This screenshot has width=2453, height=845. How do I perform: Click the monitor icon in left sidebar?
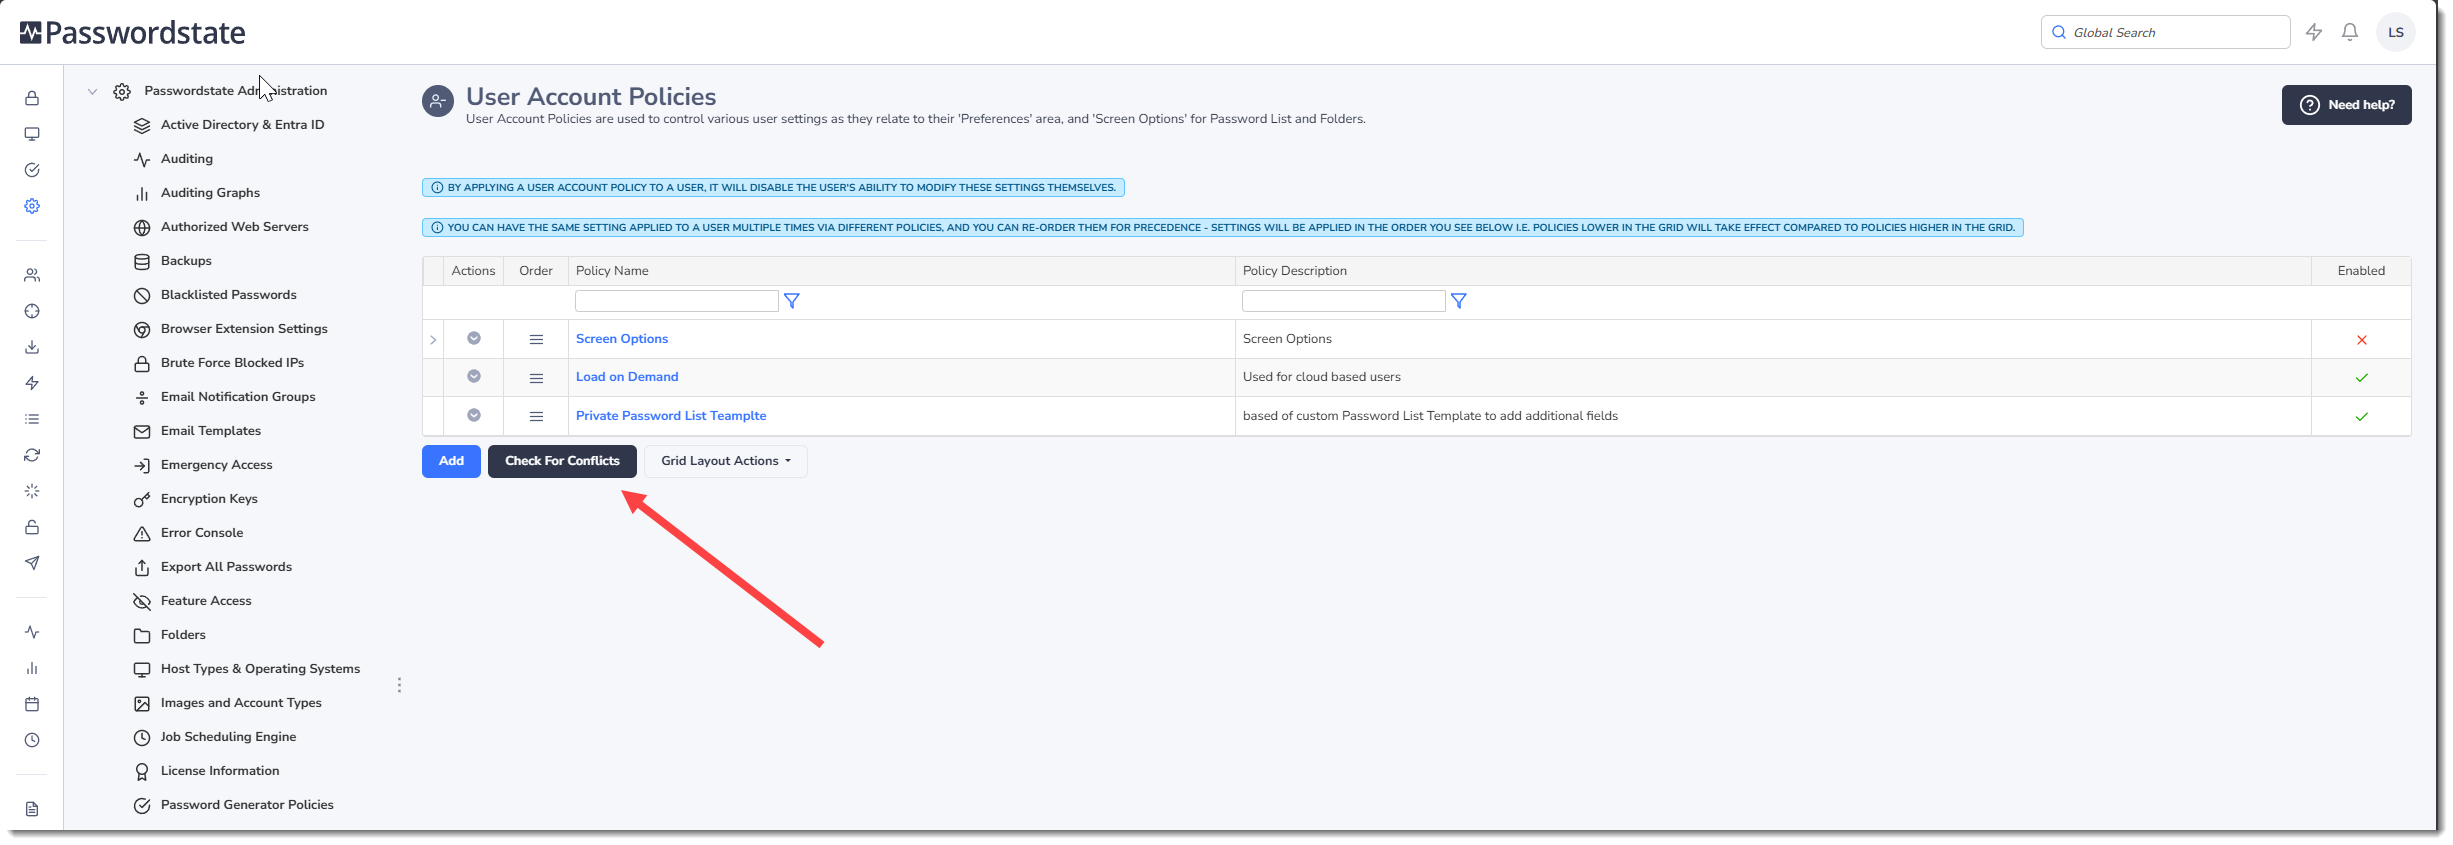(32, 134)
